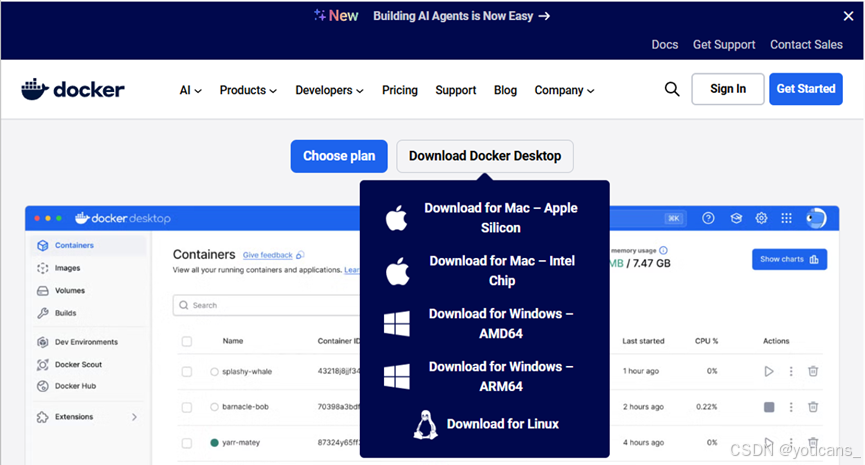
Task: Click the Volumes sidebar icon
Action: pyautogui.click(x=42, y=291)
